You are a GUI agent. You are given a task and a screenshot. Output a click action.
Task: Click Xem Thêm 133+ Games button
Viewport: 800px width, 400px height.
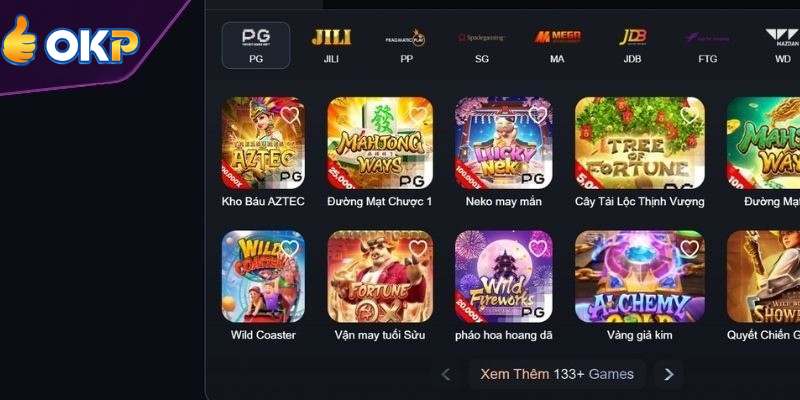(x=557, y=374)
